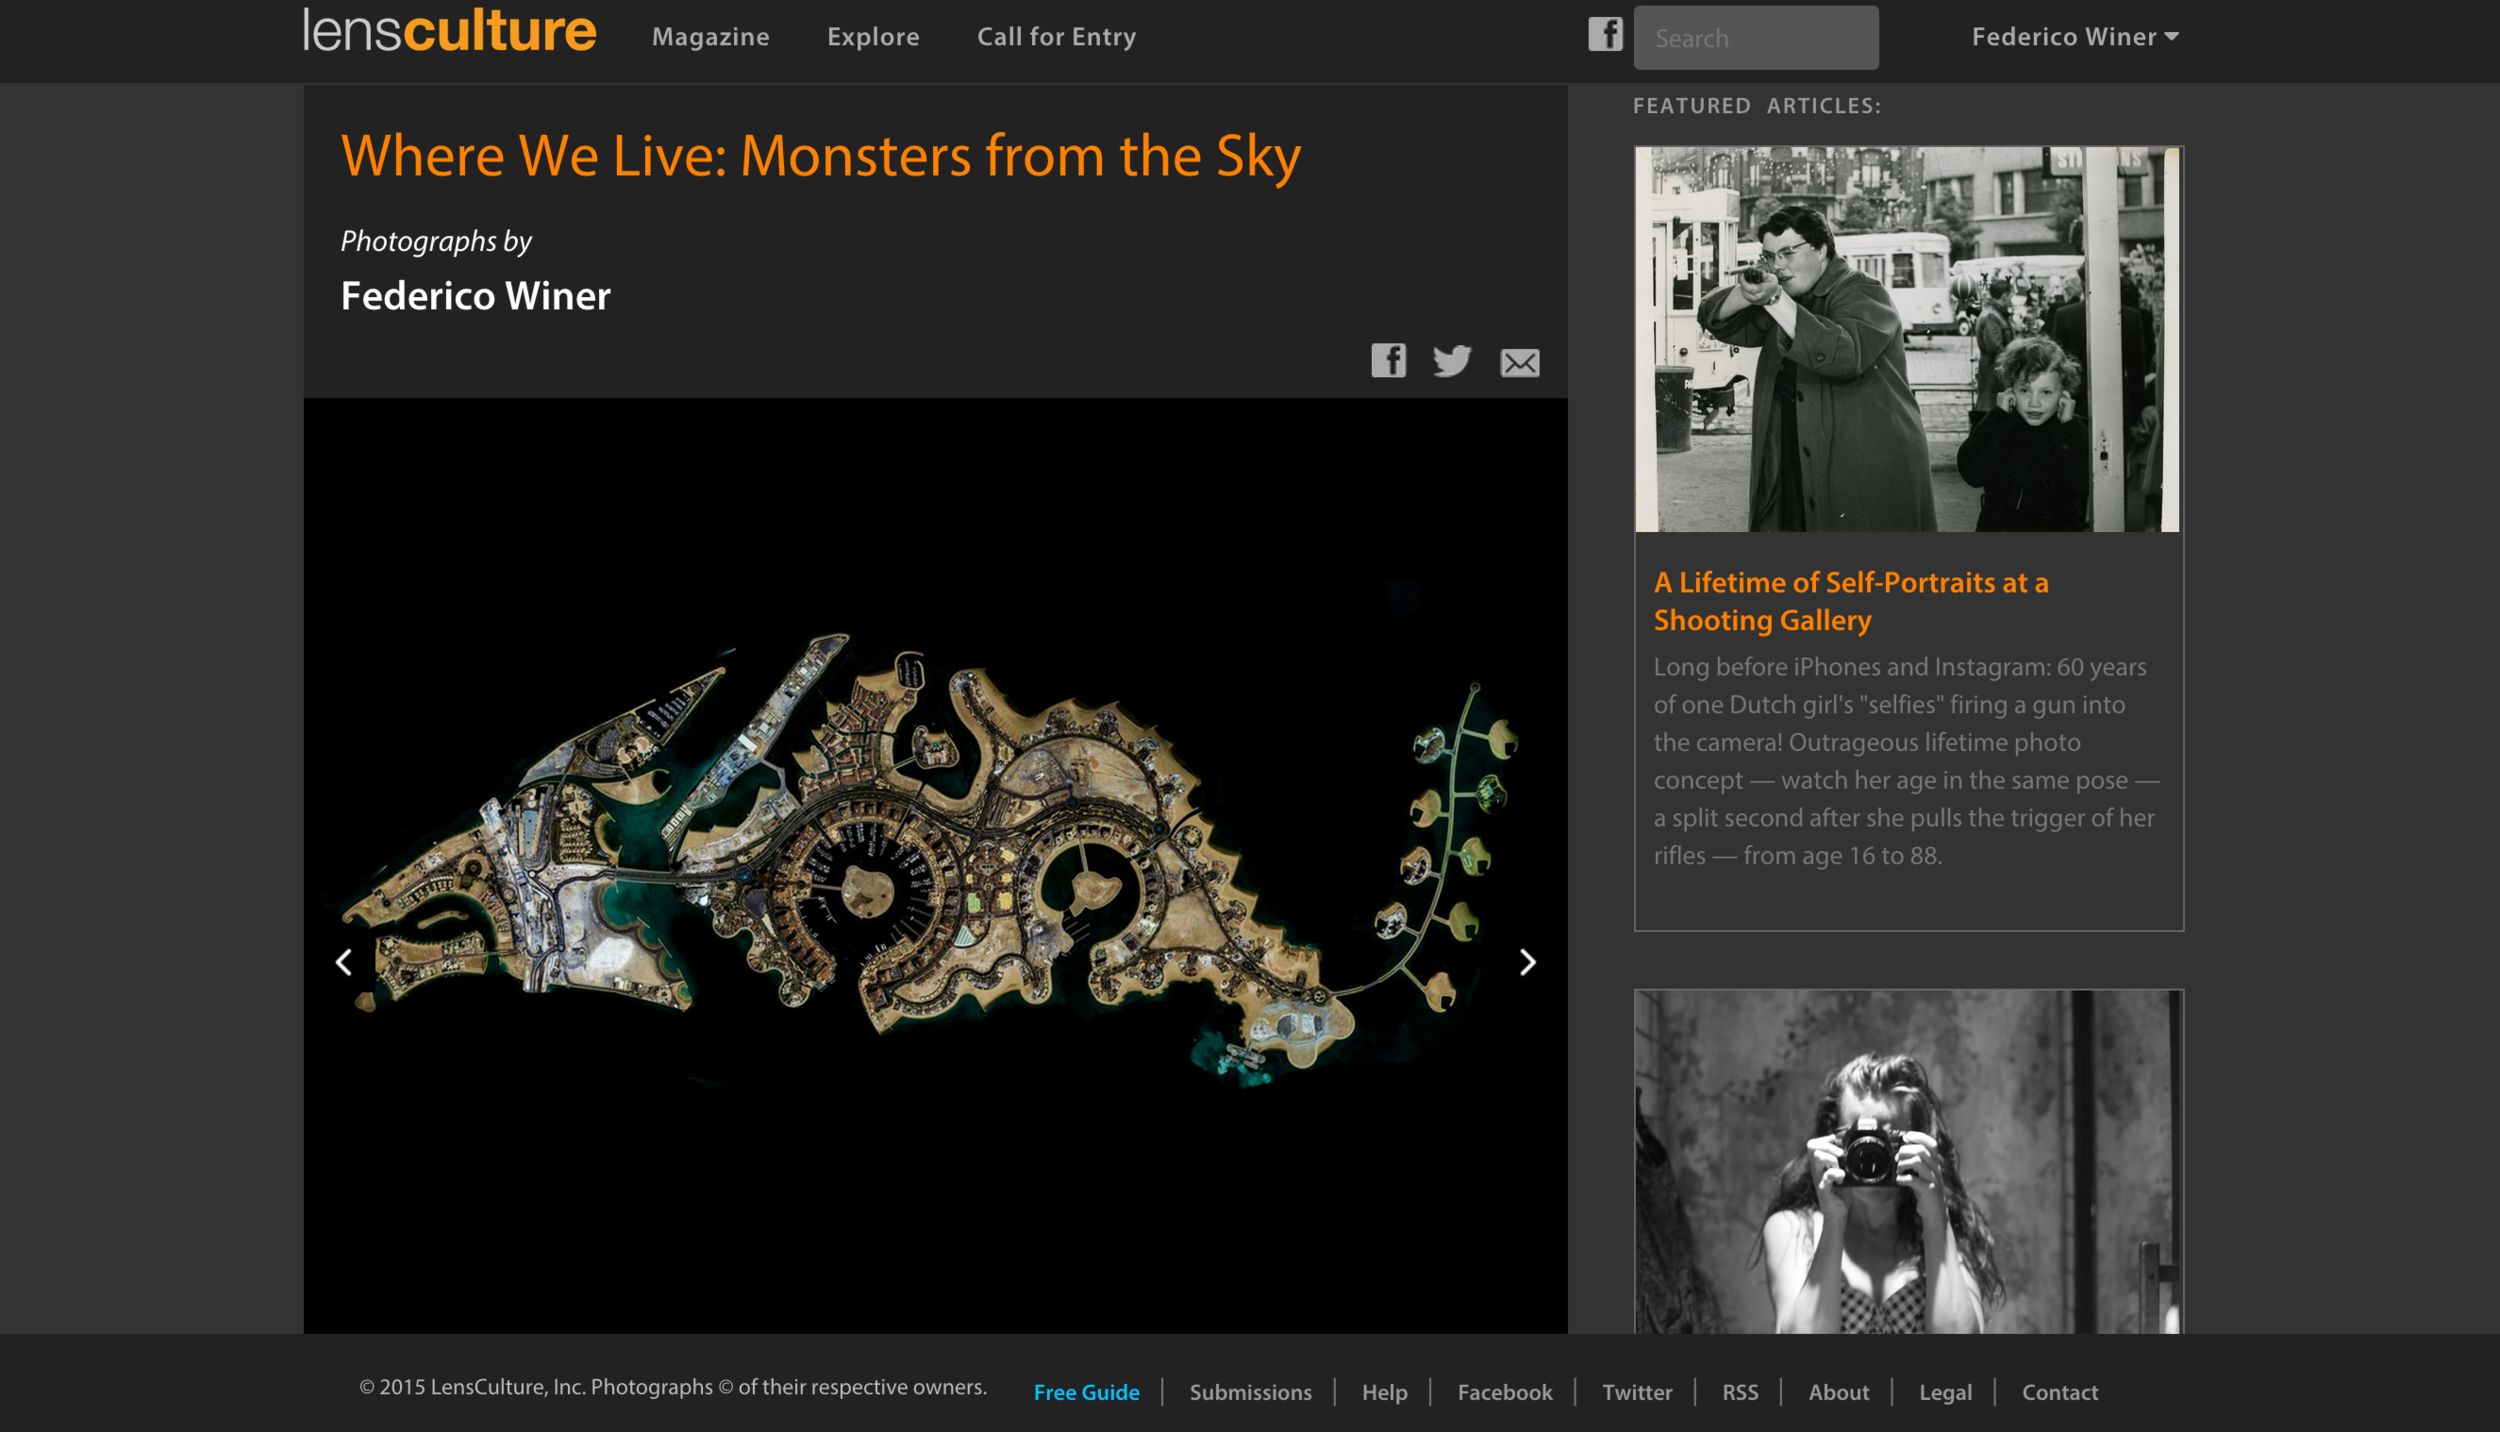Share the article on Facebook
This screenshot has width=2500, height=1432.
point(1388,360)
